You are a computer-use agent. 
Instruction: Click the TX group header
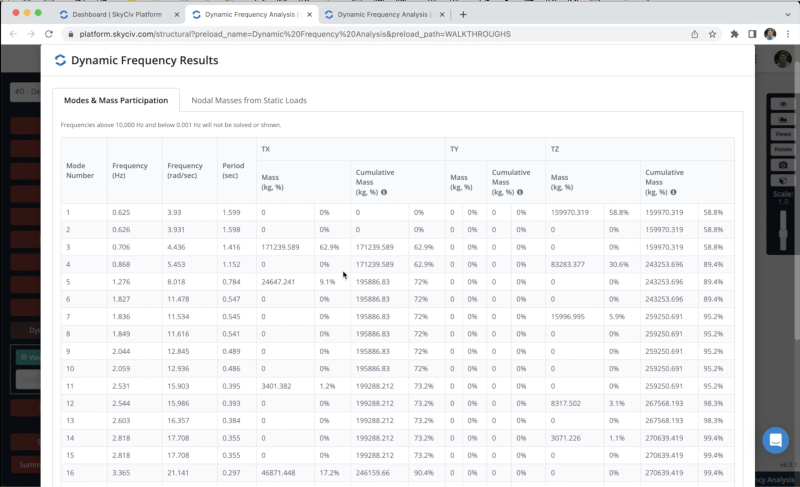coord(351,149)
